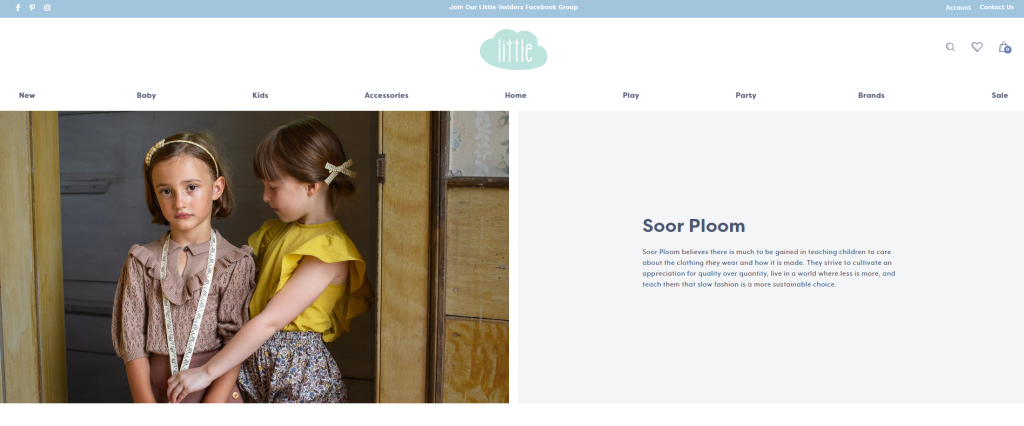The height and width of the screenshot is (426, 1024).
Task: Open the Sale section
Action: tap(1000, 95)
